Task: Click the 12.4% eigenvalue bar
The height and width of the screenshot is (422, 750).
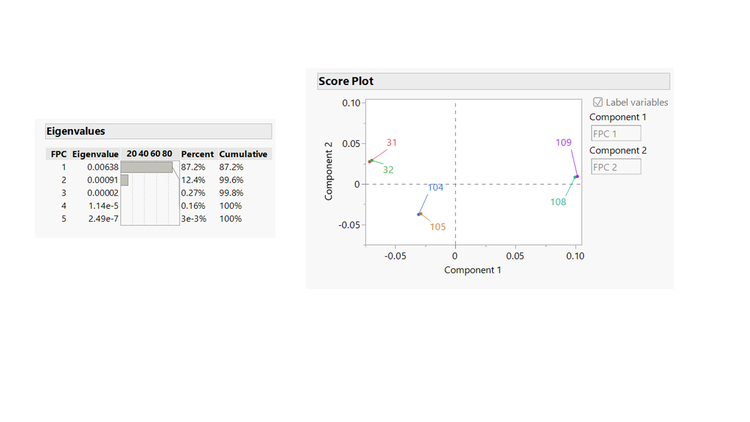Action: [125, 180]
